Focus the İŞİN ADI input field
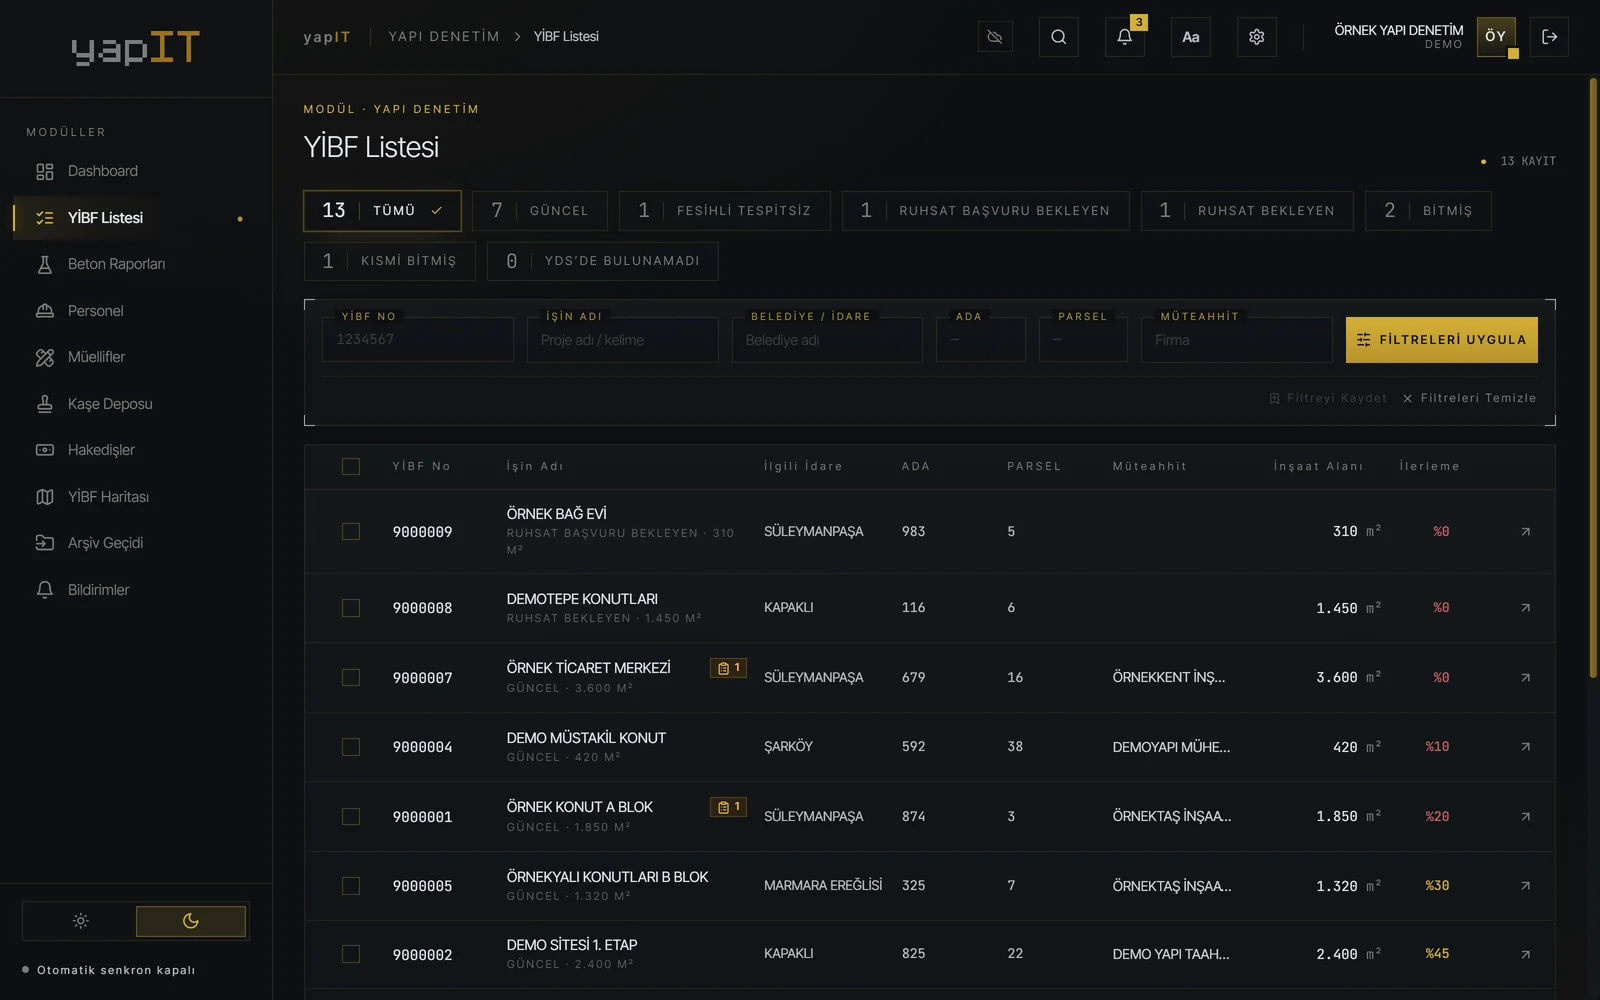 [x=622, y=340]
